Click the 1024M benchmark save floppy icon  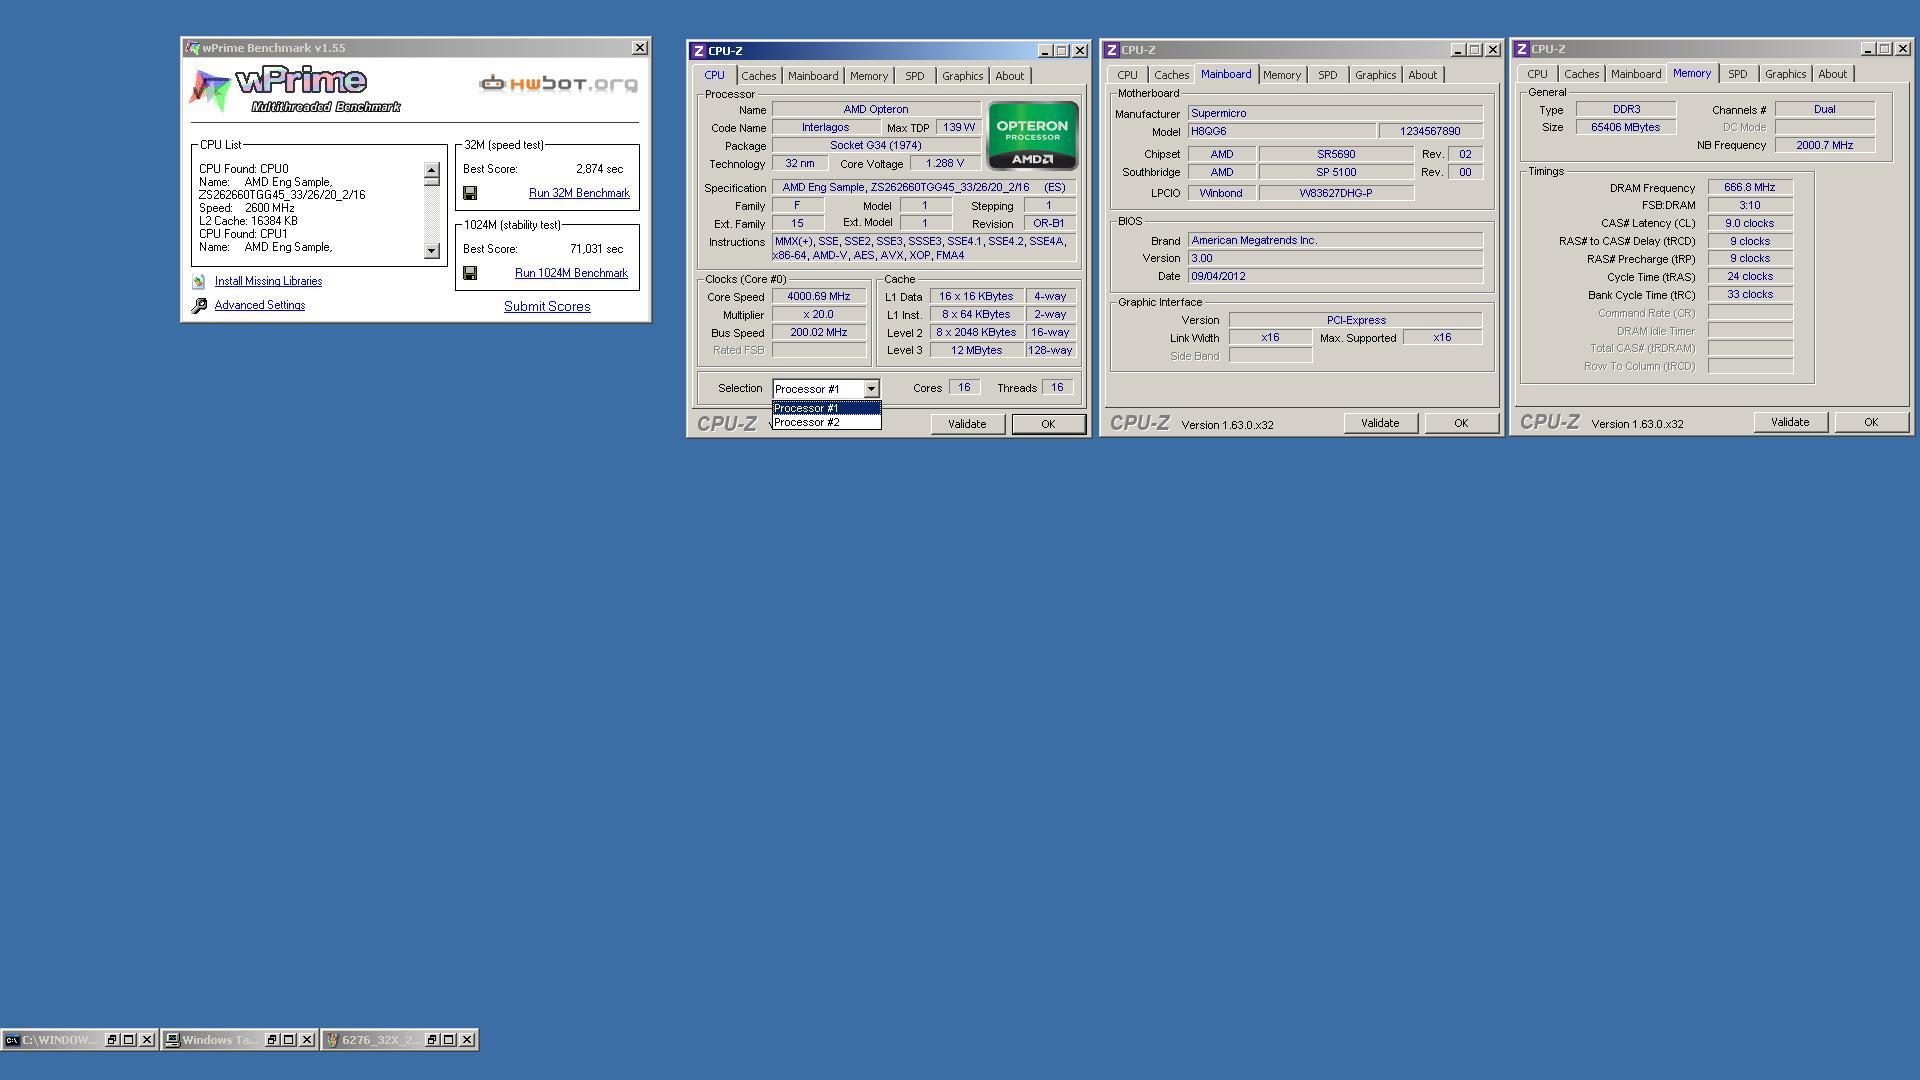click(x=470, y=273)
